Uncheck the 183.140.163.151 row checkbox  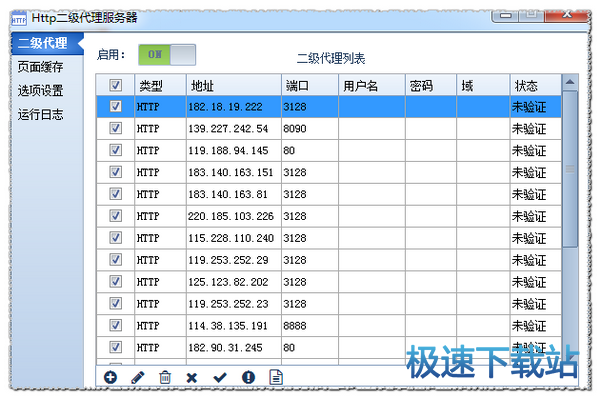click(x=116, y=172)
